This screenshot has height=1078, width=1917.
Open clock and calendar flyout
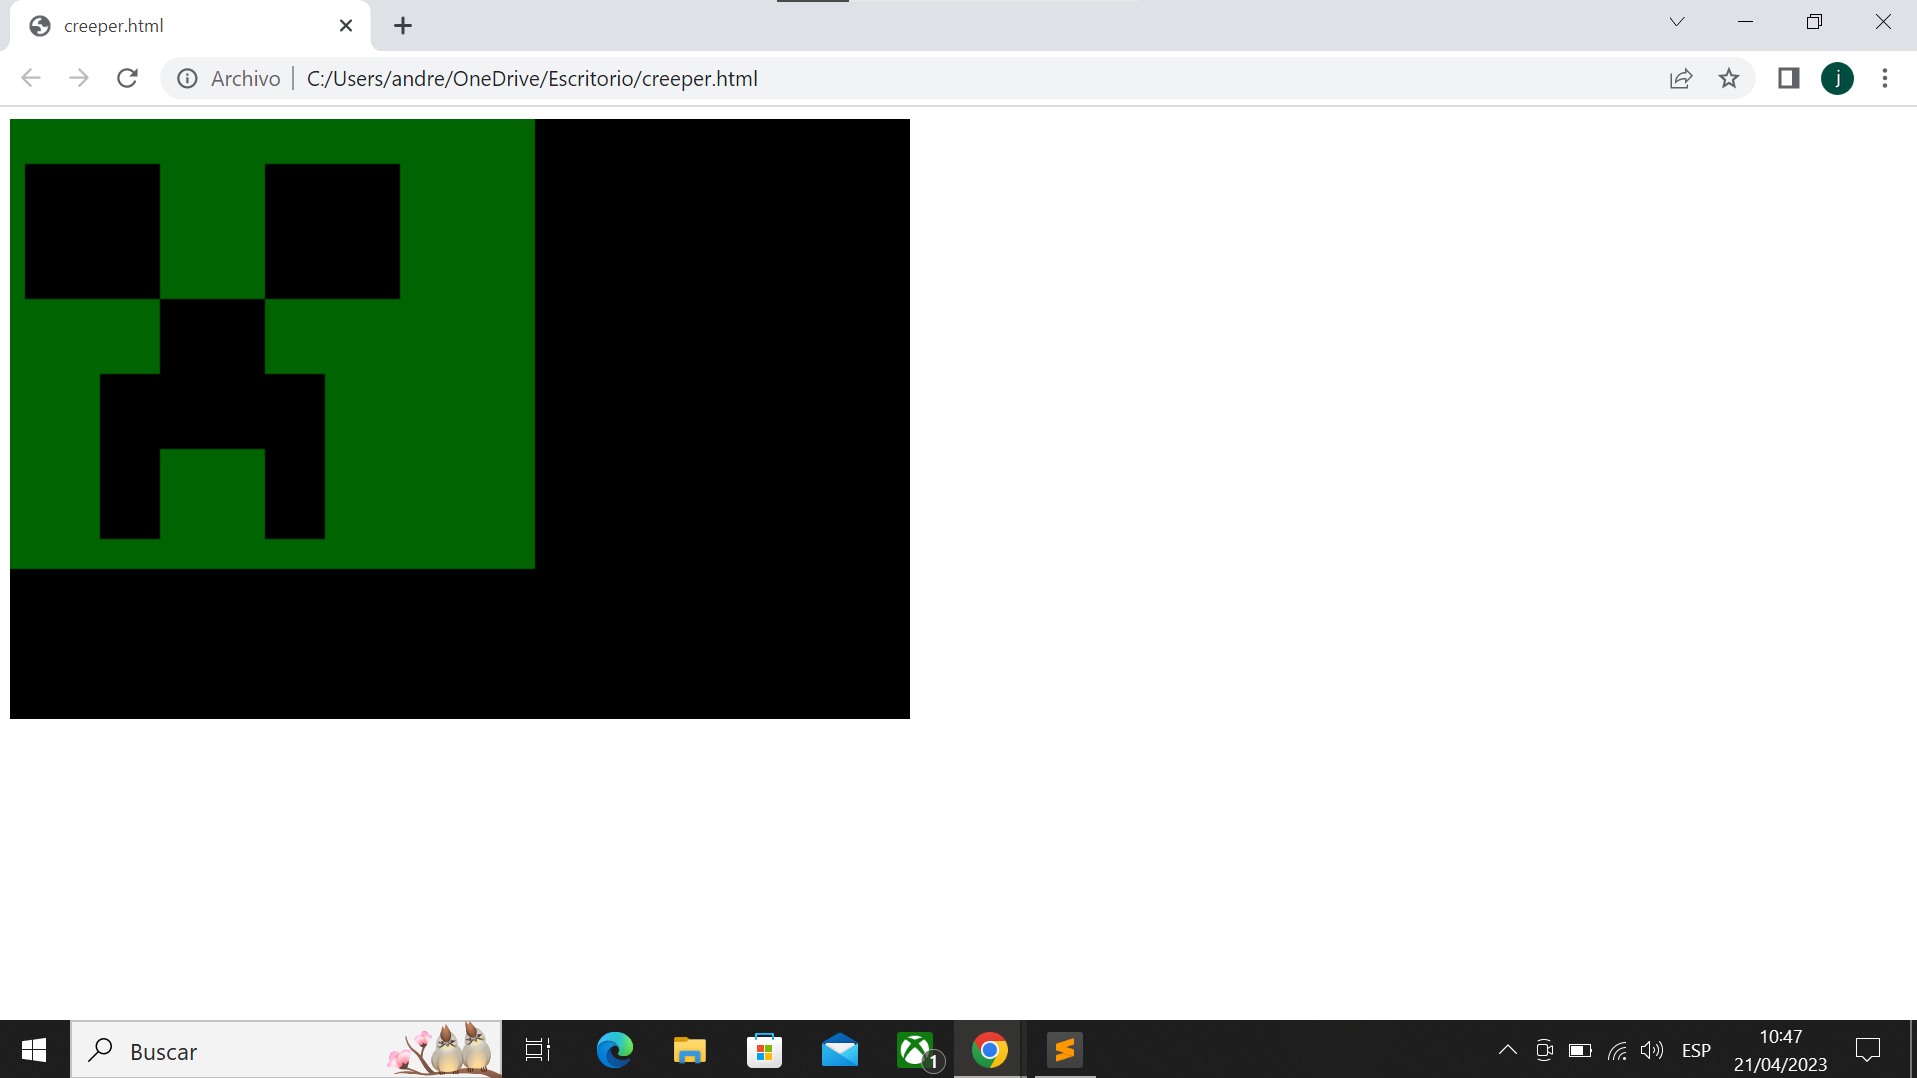[x=1781, y=1050]
